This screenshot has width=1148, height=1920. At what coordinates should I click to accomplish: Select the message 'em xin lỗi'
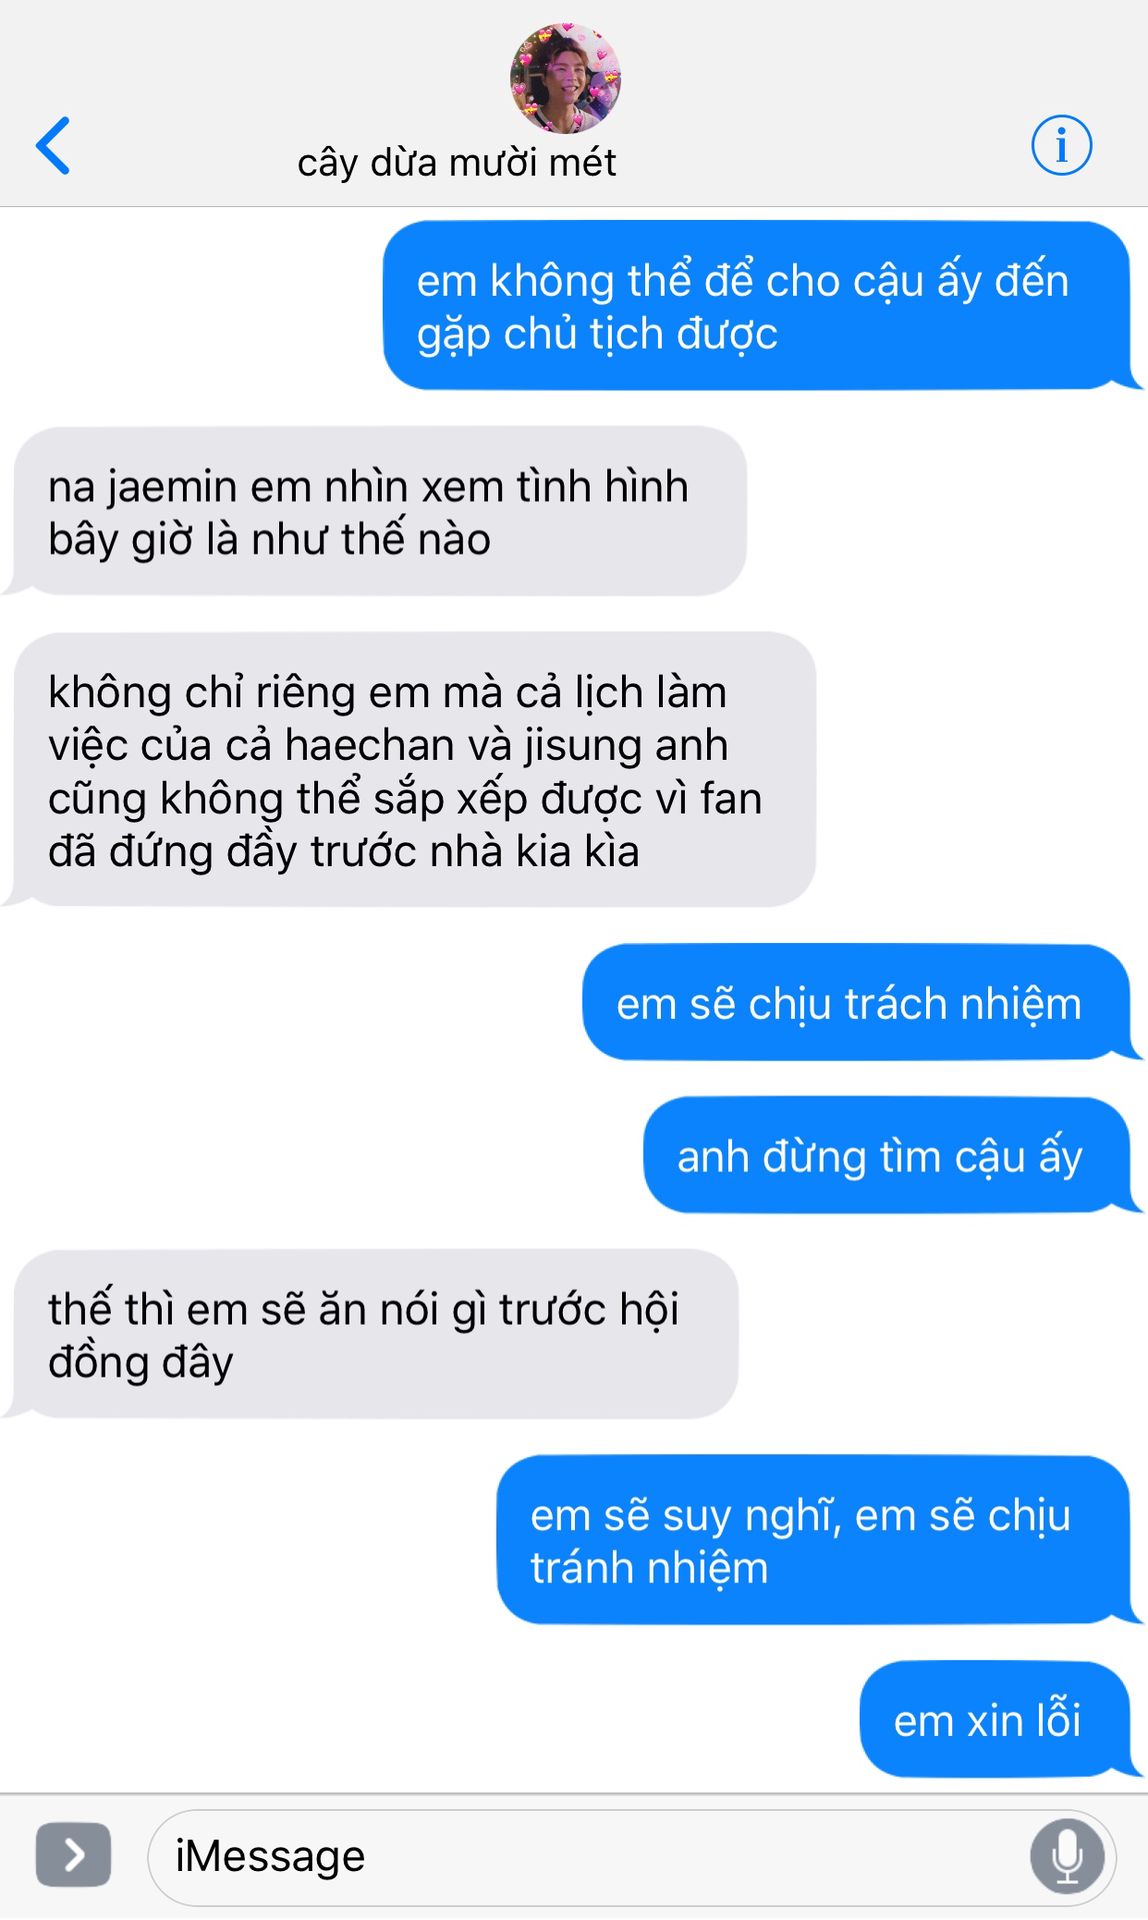(x=996, y=1719)
